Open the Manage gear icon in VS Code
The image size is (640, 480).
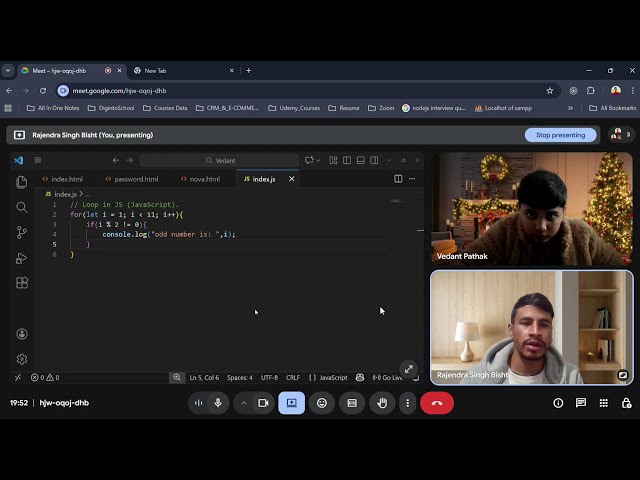pyautogui.click(x=22, y=359)
